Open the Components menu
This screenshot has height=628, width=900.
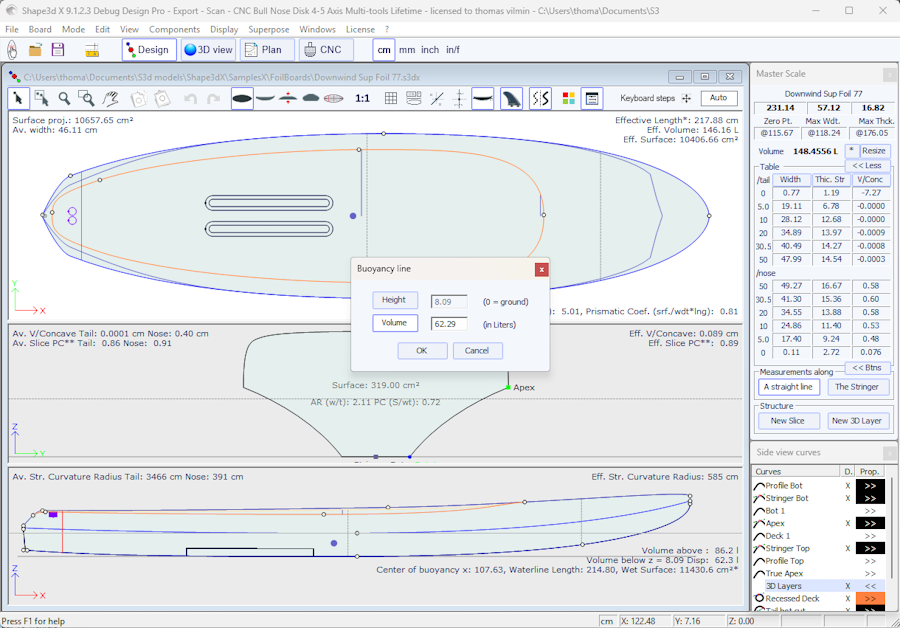pos(174,30)
